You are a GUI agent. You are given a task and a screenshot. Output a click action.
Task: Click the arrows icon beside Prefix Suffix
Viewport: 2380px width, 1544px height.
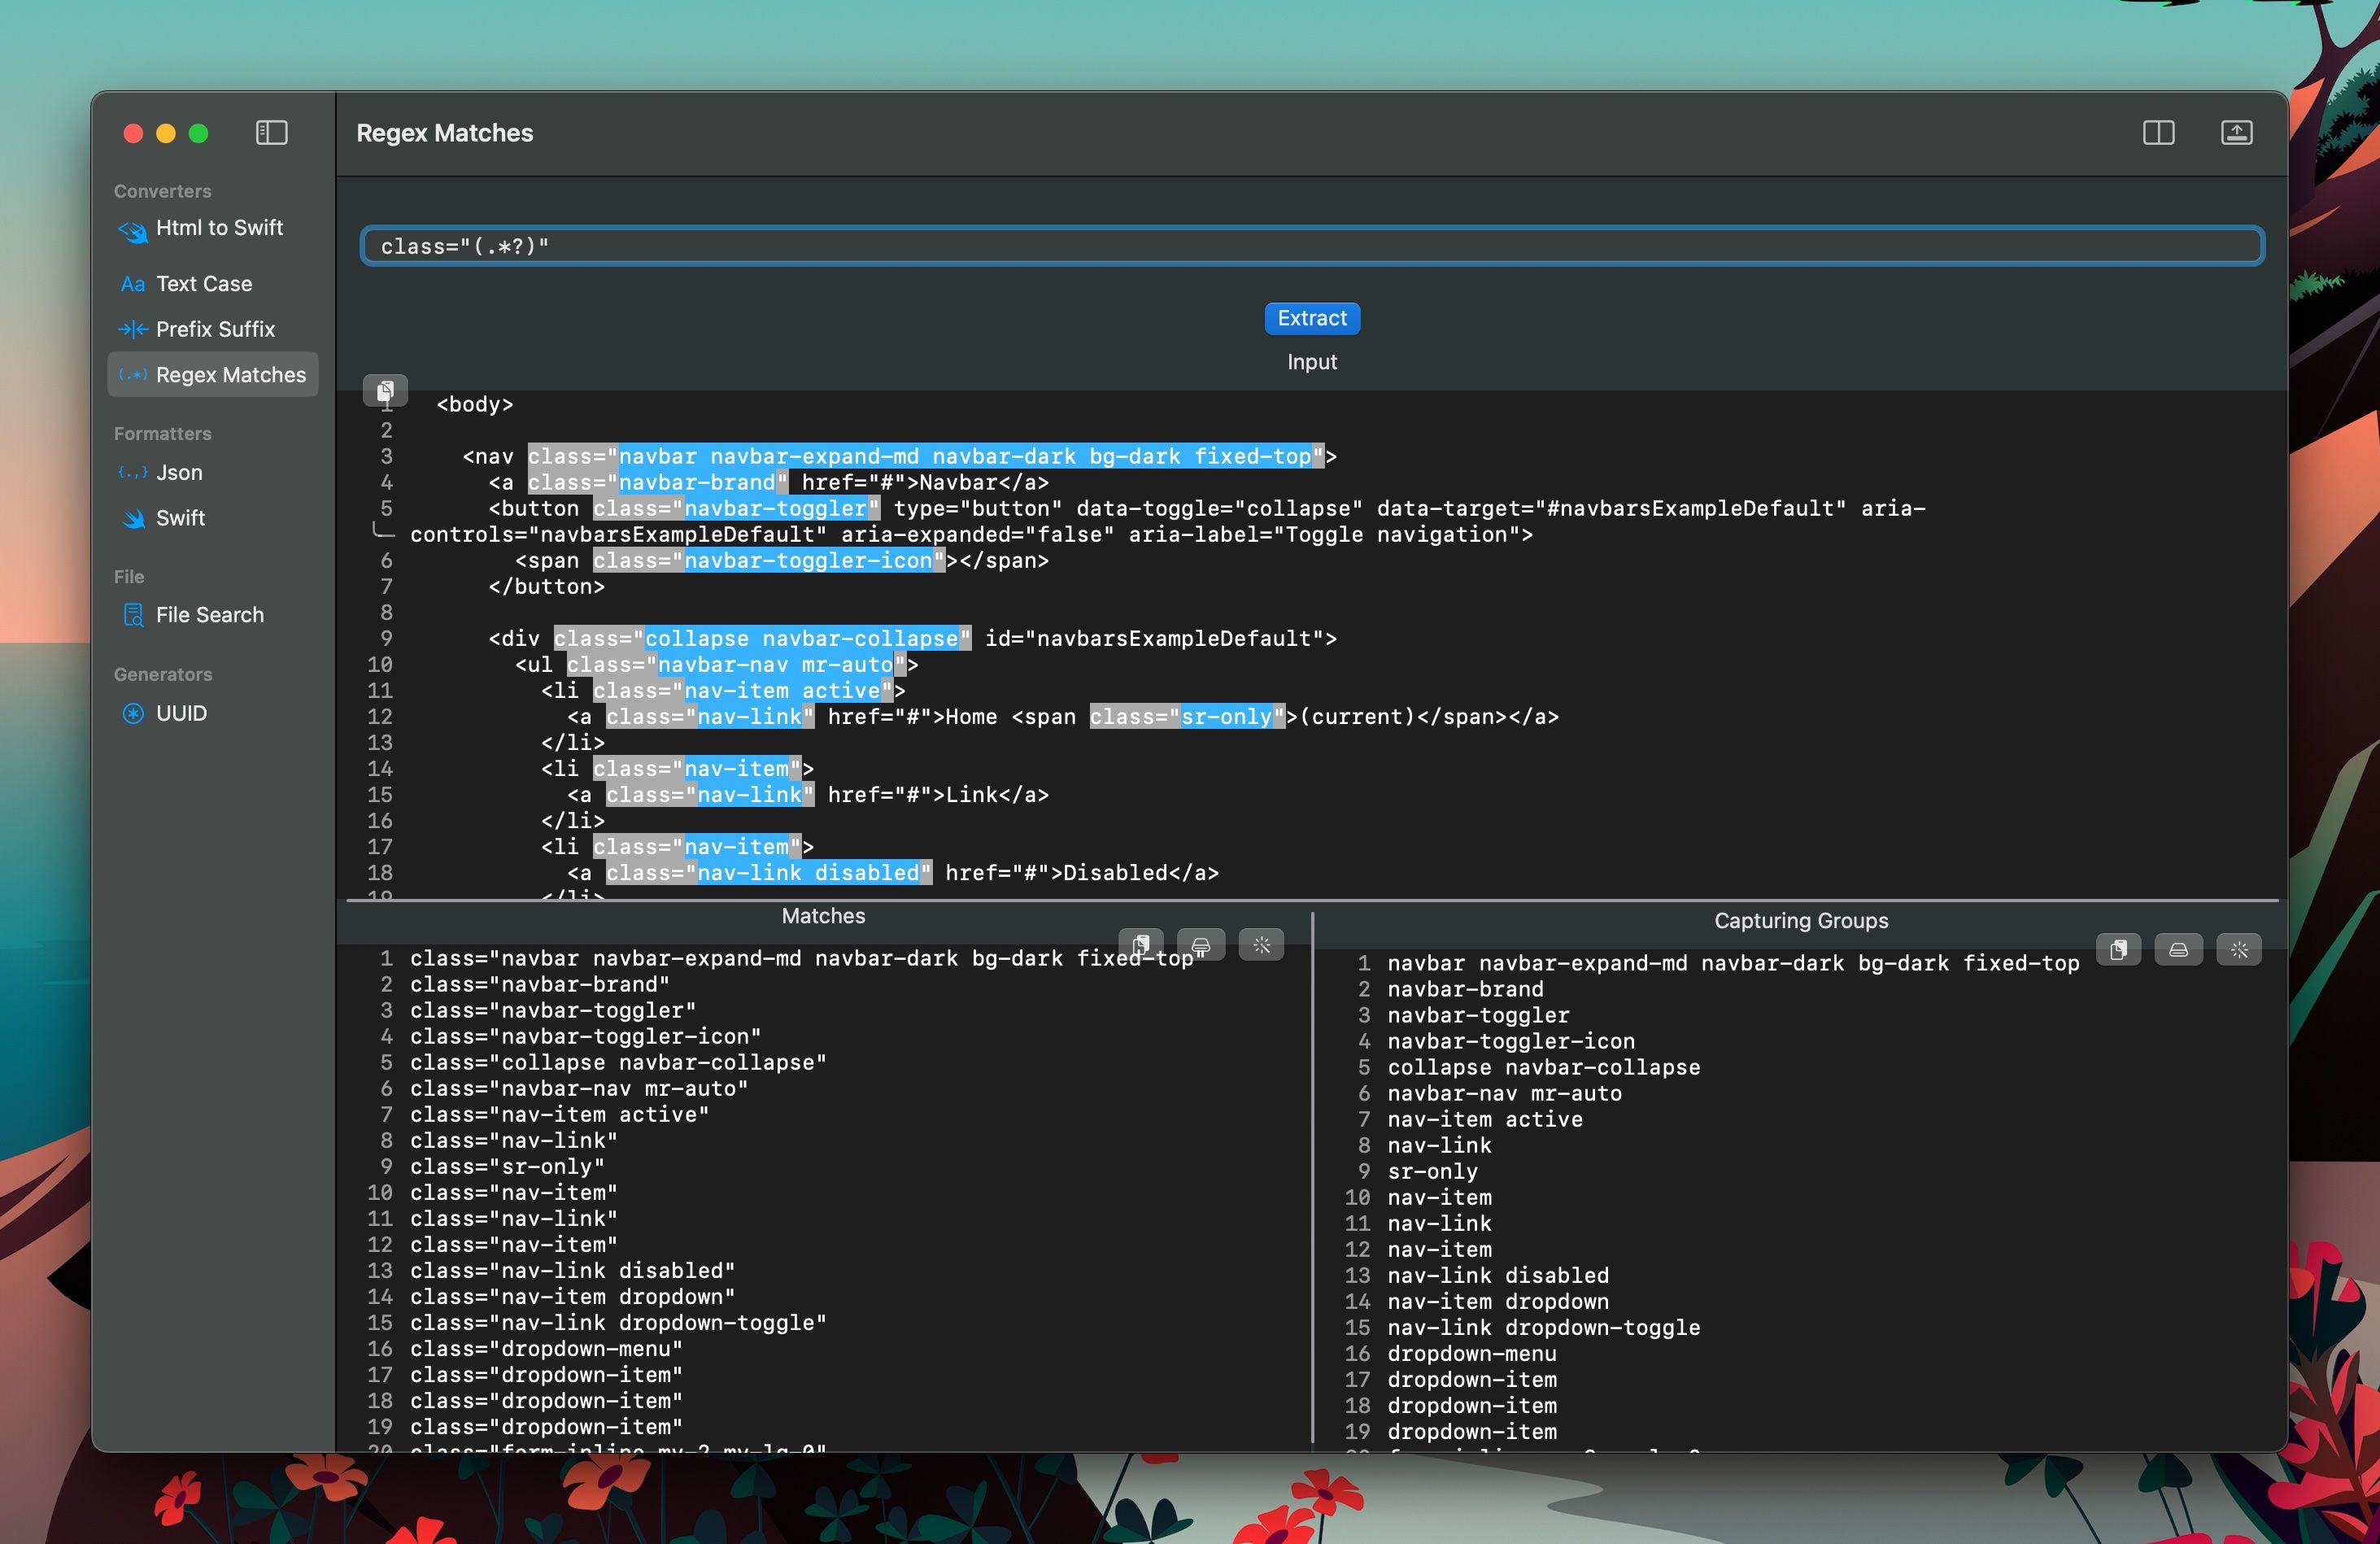[133, 329]
